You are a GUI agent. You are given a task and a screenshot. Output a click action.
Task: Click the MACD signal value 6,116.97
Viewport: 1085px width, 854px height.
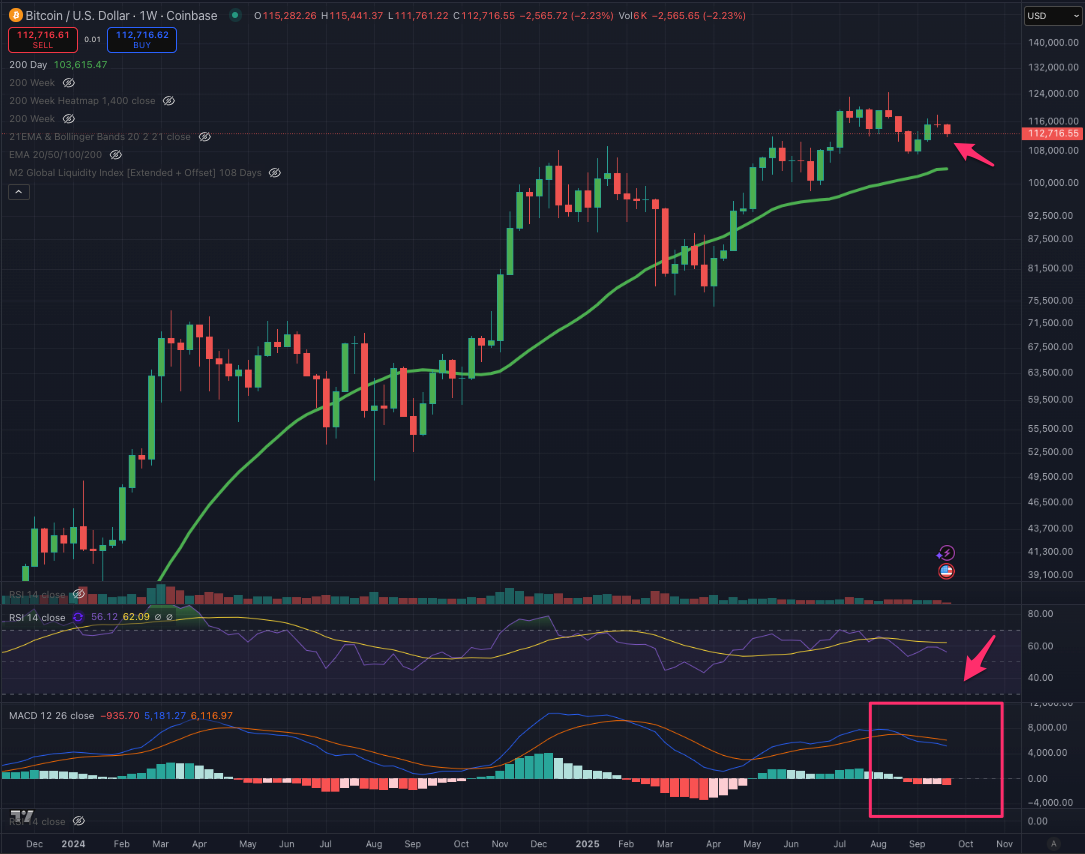click(x=212, y=716)
